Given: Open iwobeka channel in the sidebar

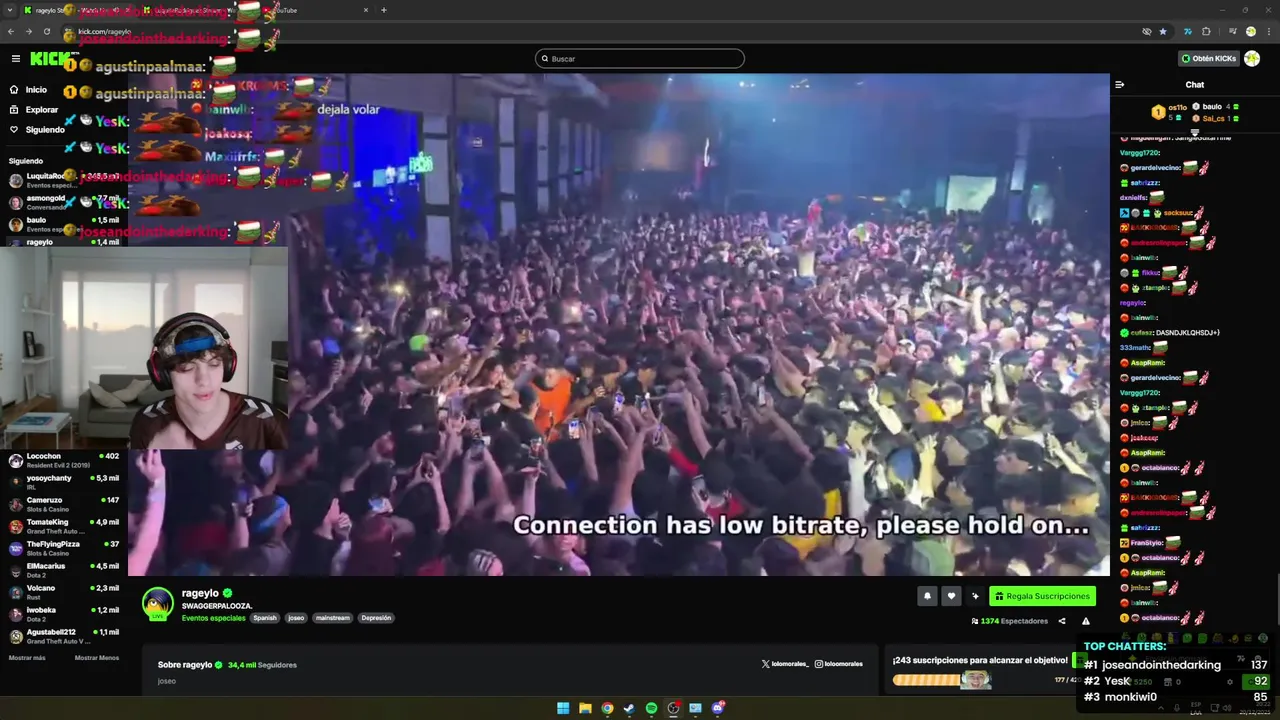Looking at the screenshot, I should [x=64, y=614].
